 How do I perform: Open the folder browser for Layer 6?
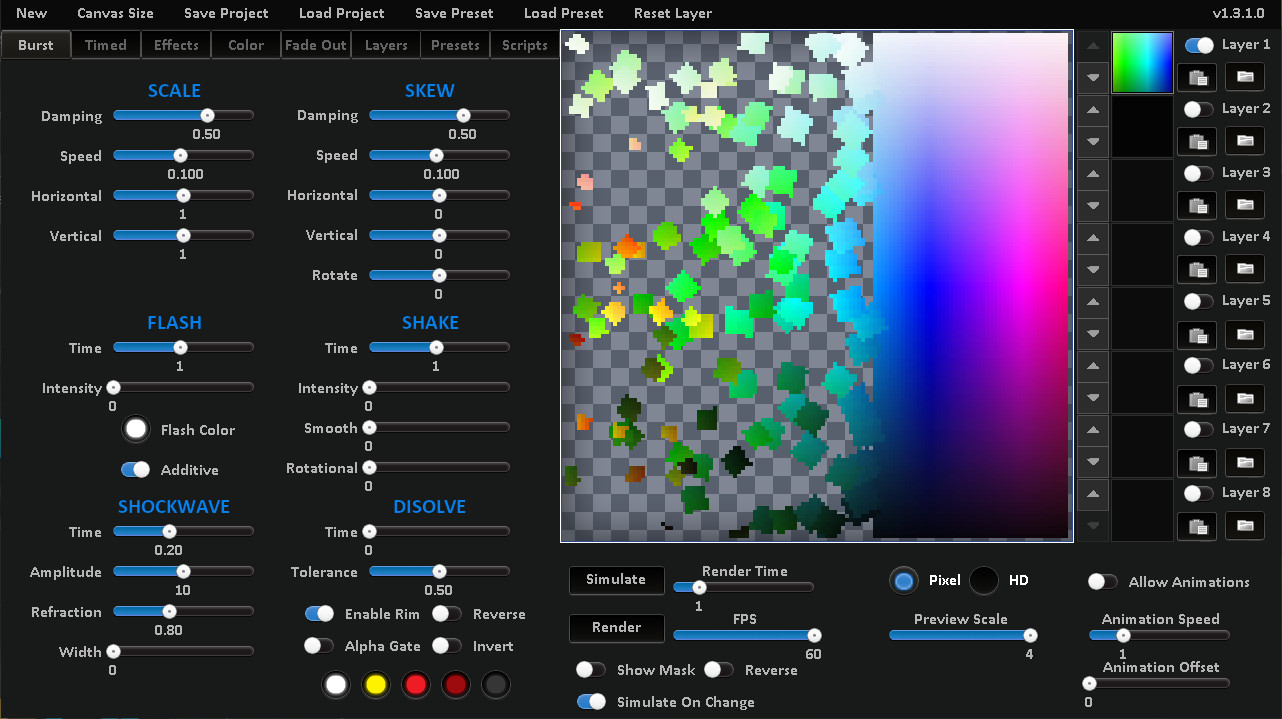click(x=1245, y=399)
